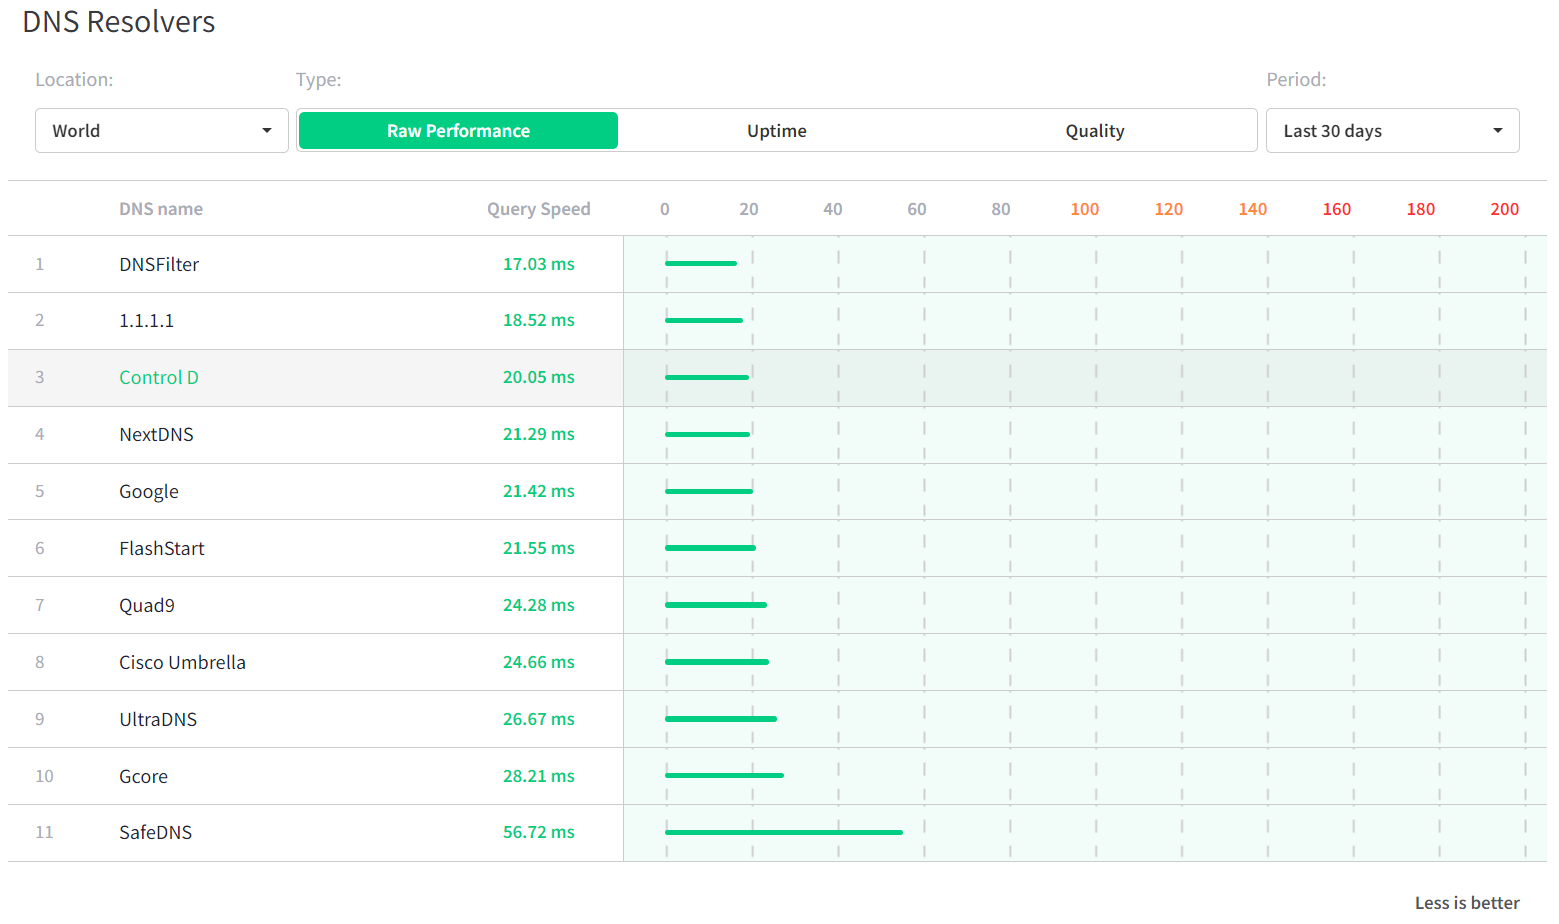Viewport: 1559px width, 924px height.
Task: Switch to the Uptime tab
Action: (776, 131)
